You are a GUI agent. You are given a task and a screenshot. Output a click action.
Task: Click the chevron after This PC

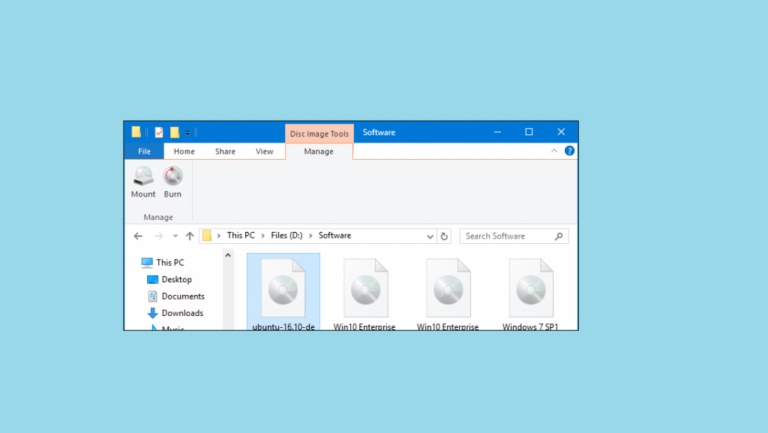(263, 236)
